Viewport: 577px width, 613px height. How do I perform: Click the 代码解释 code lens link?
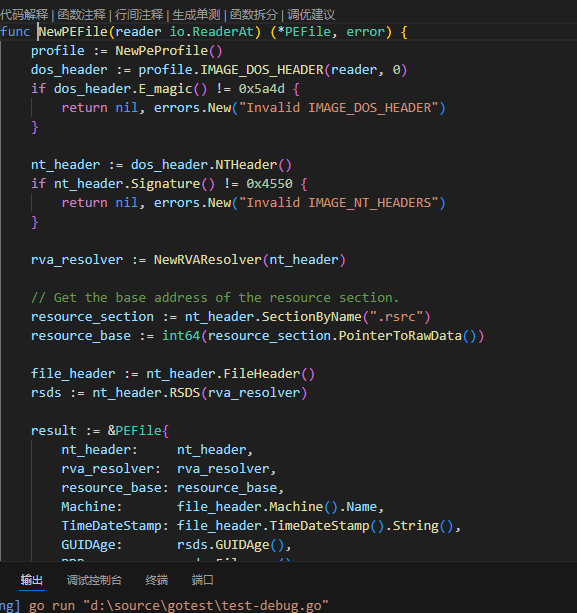tap(24, 15)
